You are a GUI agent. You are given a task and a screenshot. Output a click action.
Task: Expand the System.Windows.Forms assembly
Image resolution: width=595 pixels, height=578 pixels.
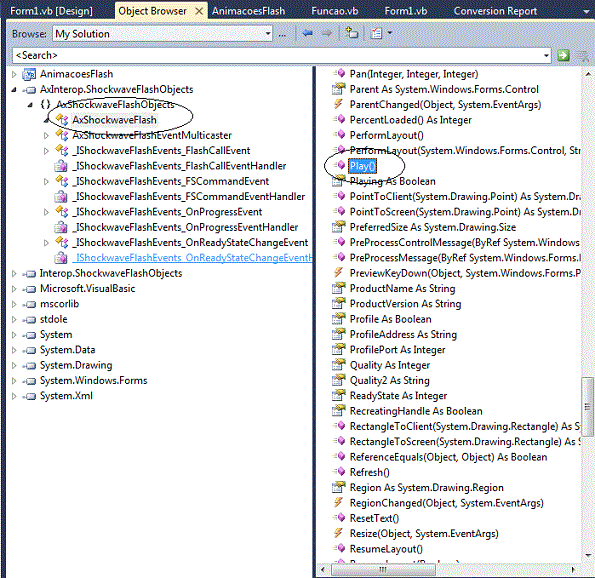[x=14, y=381]
